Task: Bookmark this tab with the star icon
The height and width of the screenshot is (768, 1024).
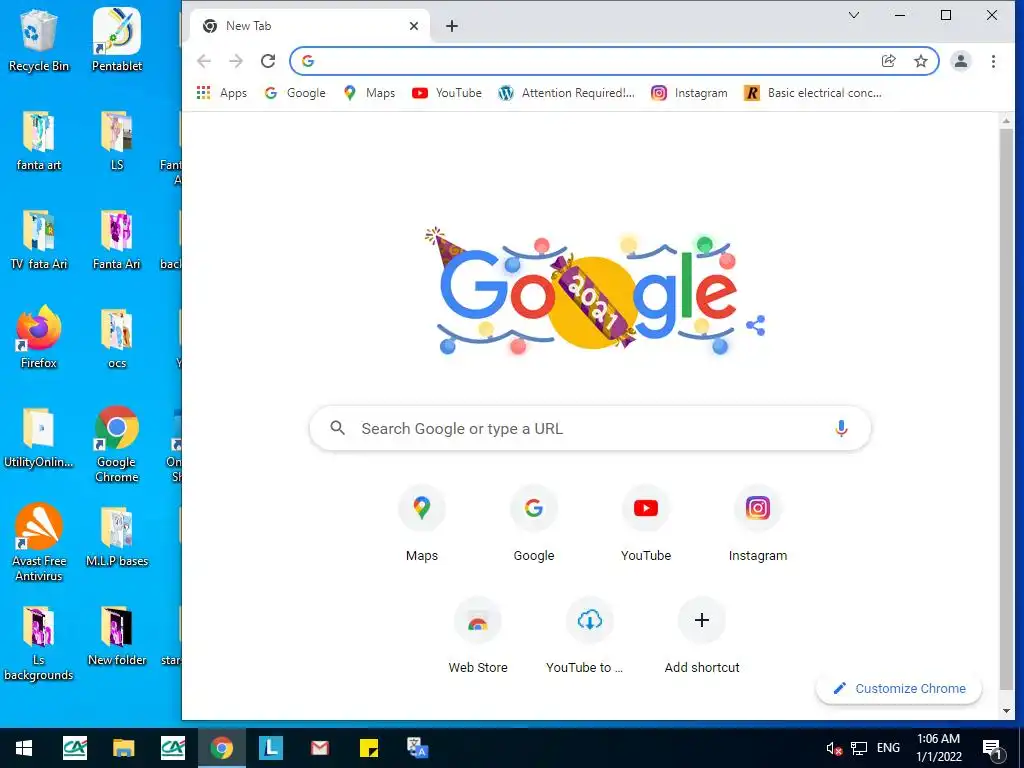Action: pyautogui.click(x=921, y=61)
